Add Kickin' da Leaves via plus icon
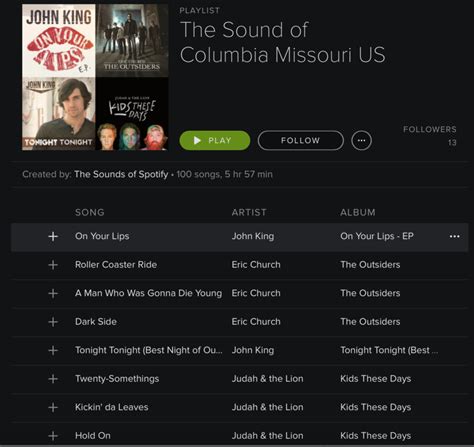Image resolution: width=474 pixels, height=447 pixels. (x=53, y=407)
